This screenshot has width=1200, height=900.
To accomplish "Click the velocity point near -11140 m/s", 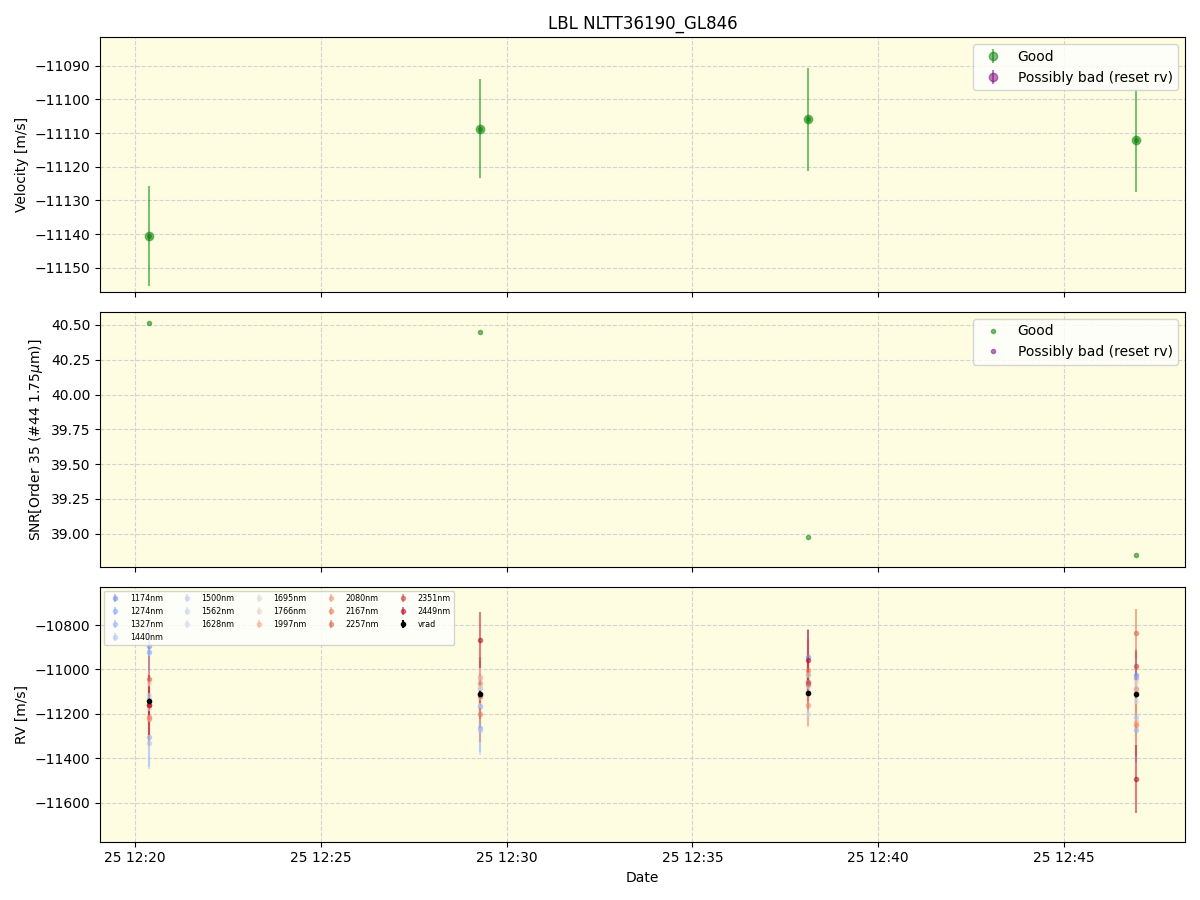I will pyautogui.click(x=149, y=236).
